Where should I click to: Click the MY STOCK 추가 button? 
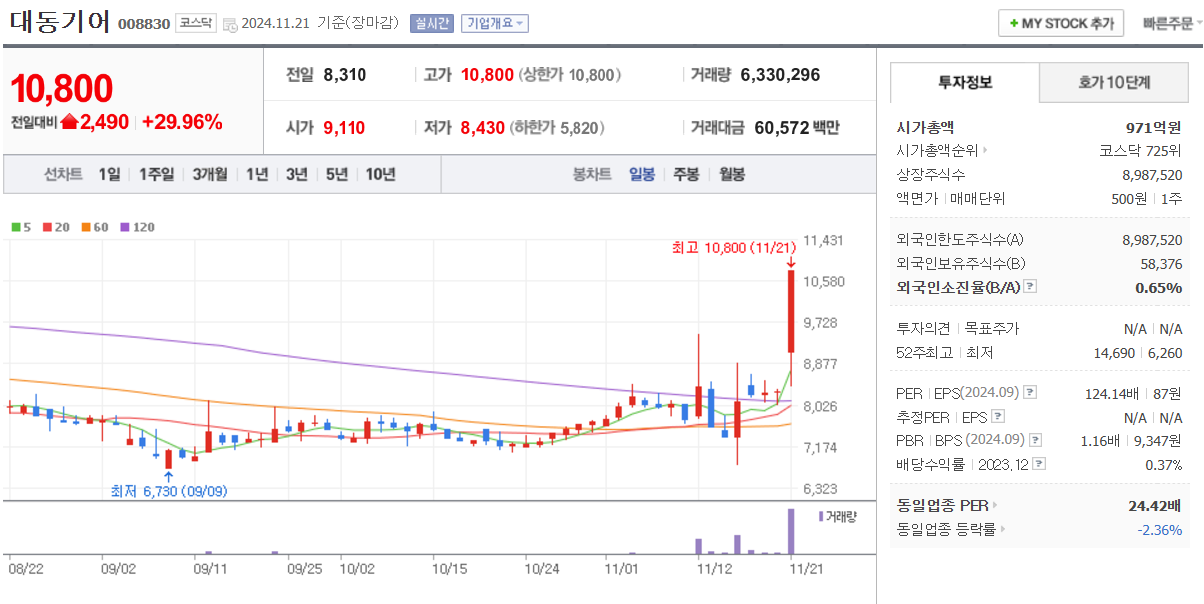pos(1061,23)
